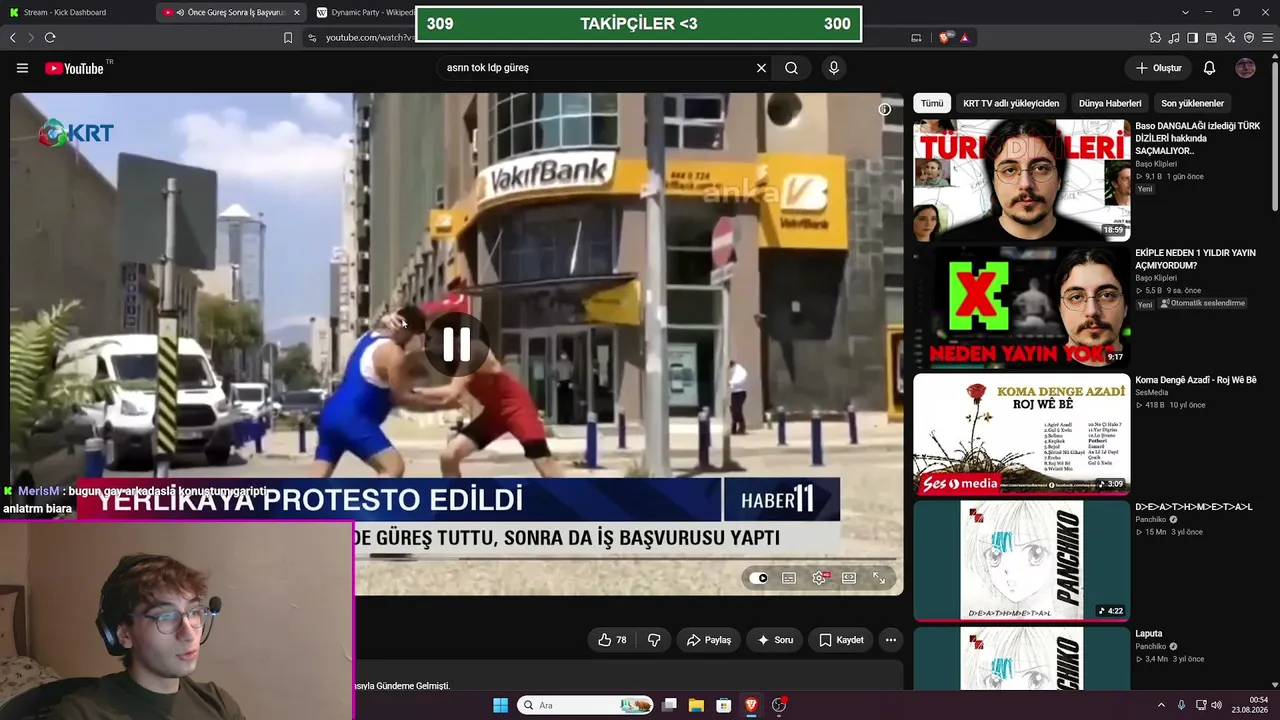This screenshot has width=1280, height=720.
Task: Open the Brave Wallet icon
Action: 1211,38
